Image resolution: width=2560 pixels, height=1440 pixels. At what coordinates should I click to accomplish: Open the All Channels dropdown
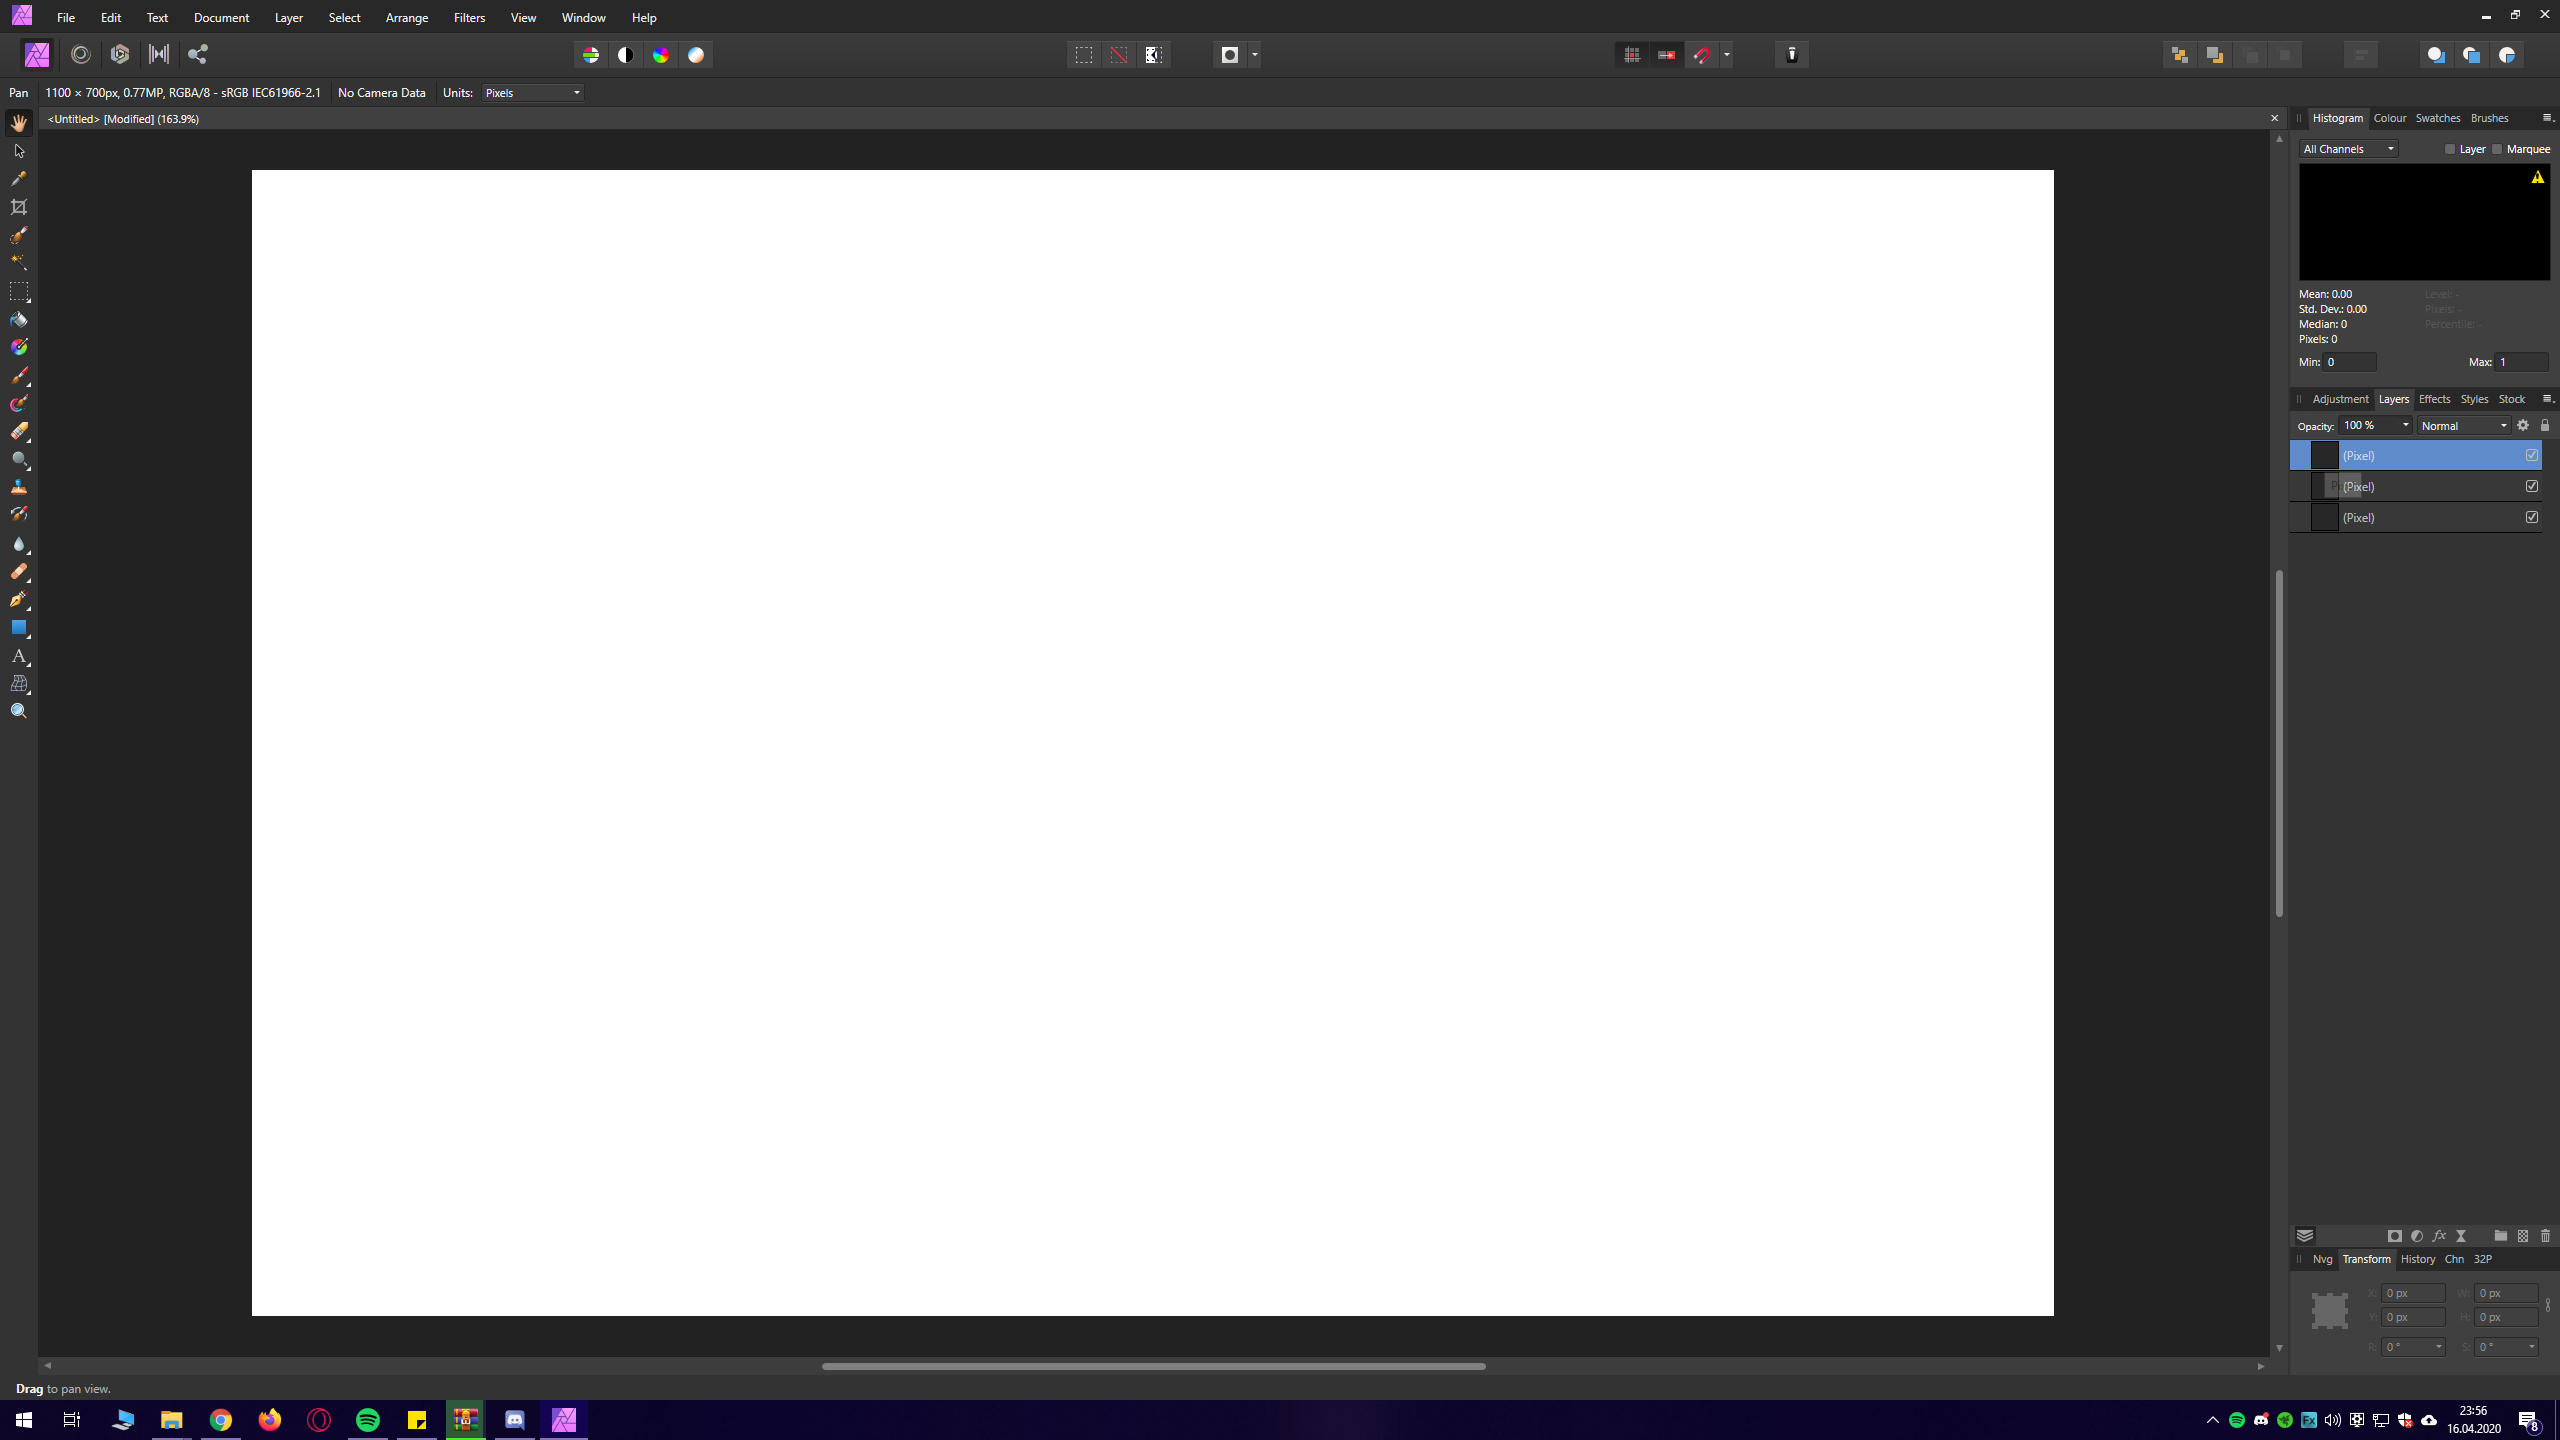(2348, 149)
